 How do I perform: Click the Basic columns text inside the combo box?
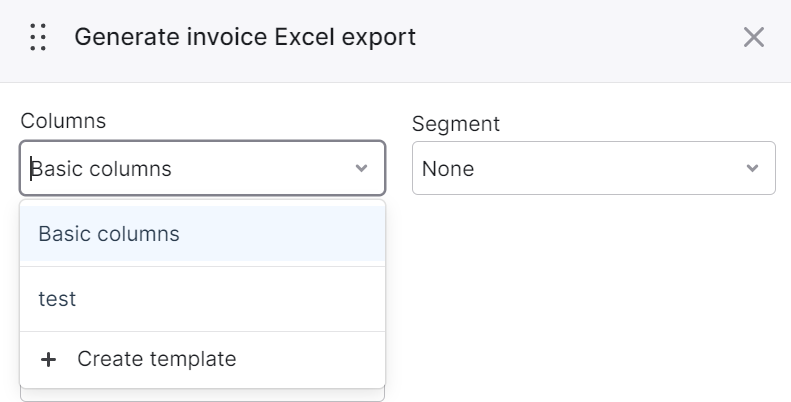101,168
